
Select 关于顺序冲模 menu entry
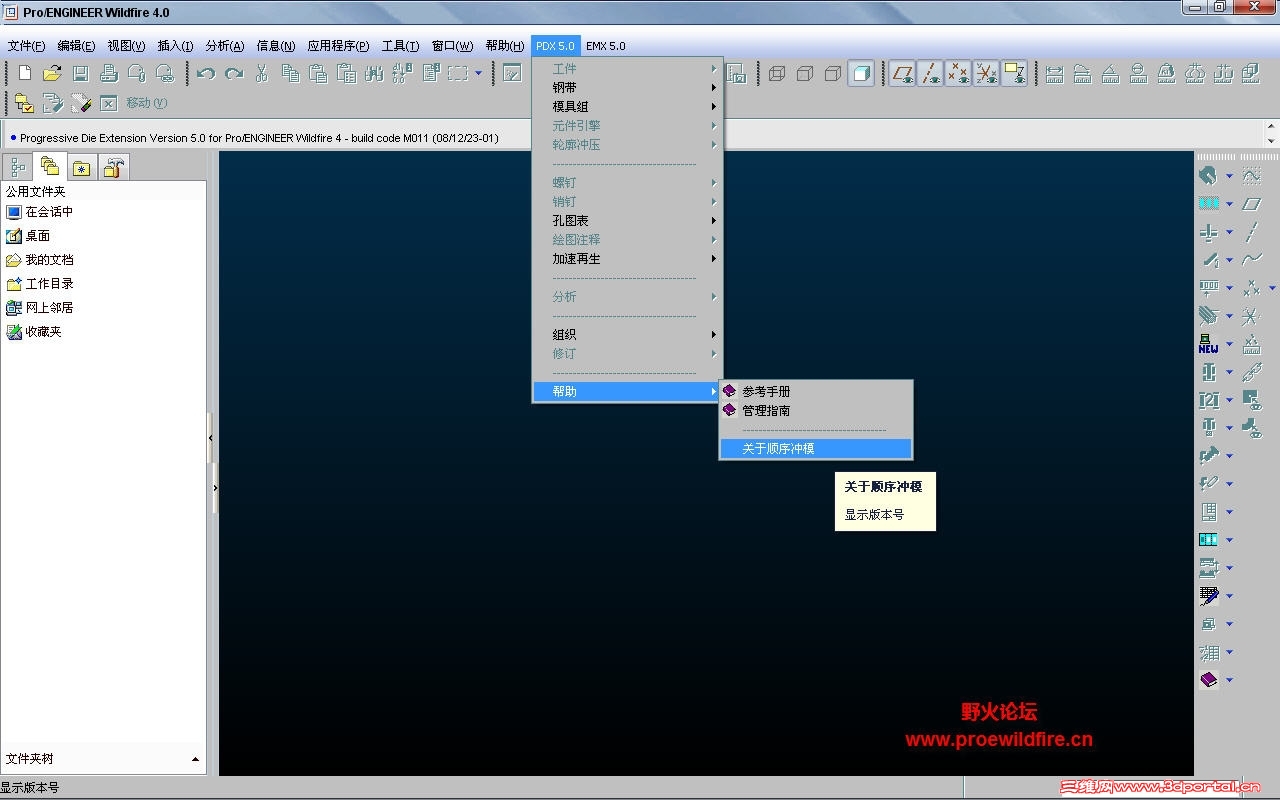click(816, 449)
